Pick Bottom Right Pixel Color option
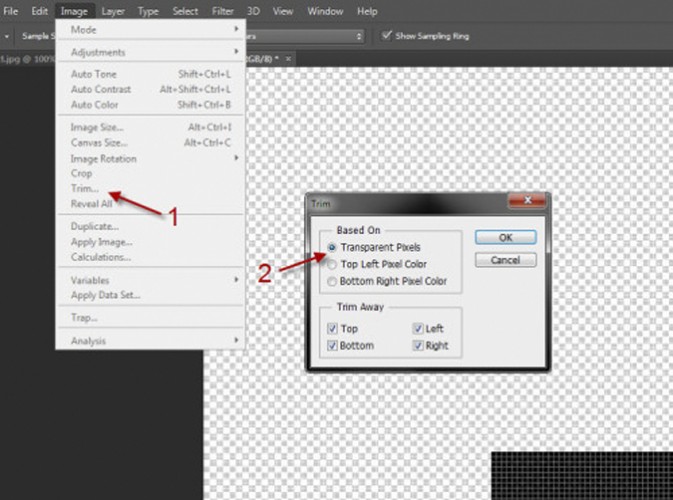The image size is (673, 500). pyautogui.click(x=332, y=281)
